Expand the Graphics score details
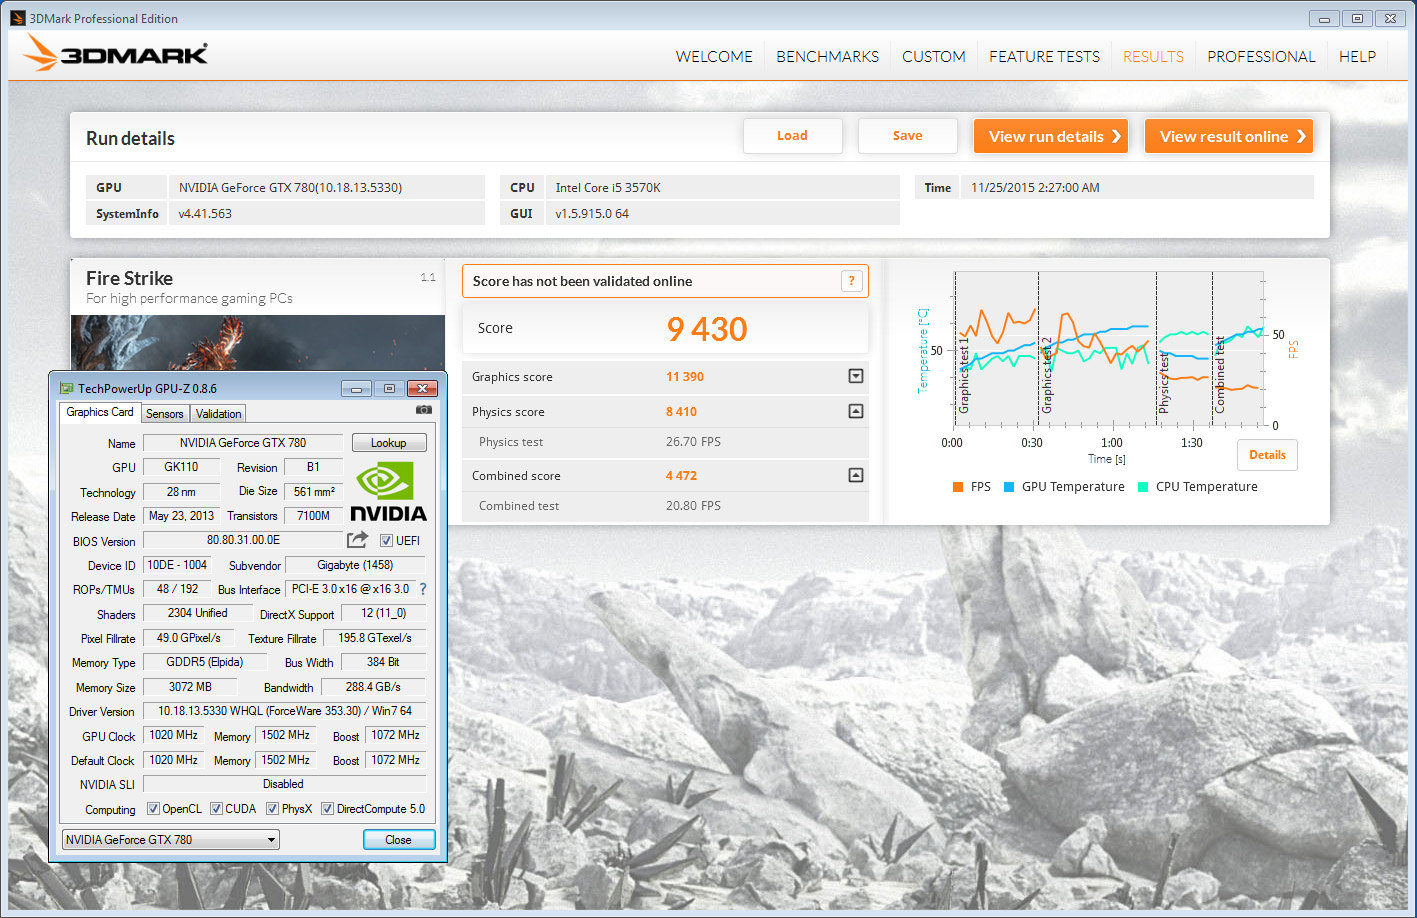 856,376
